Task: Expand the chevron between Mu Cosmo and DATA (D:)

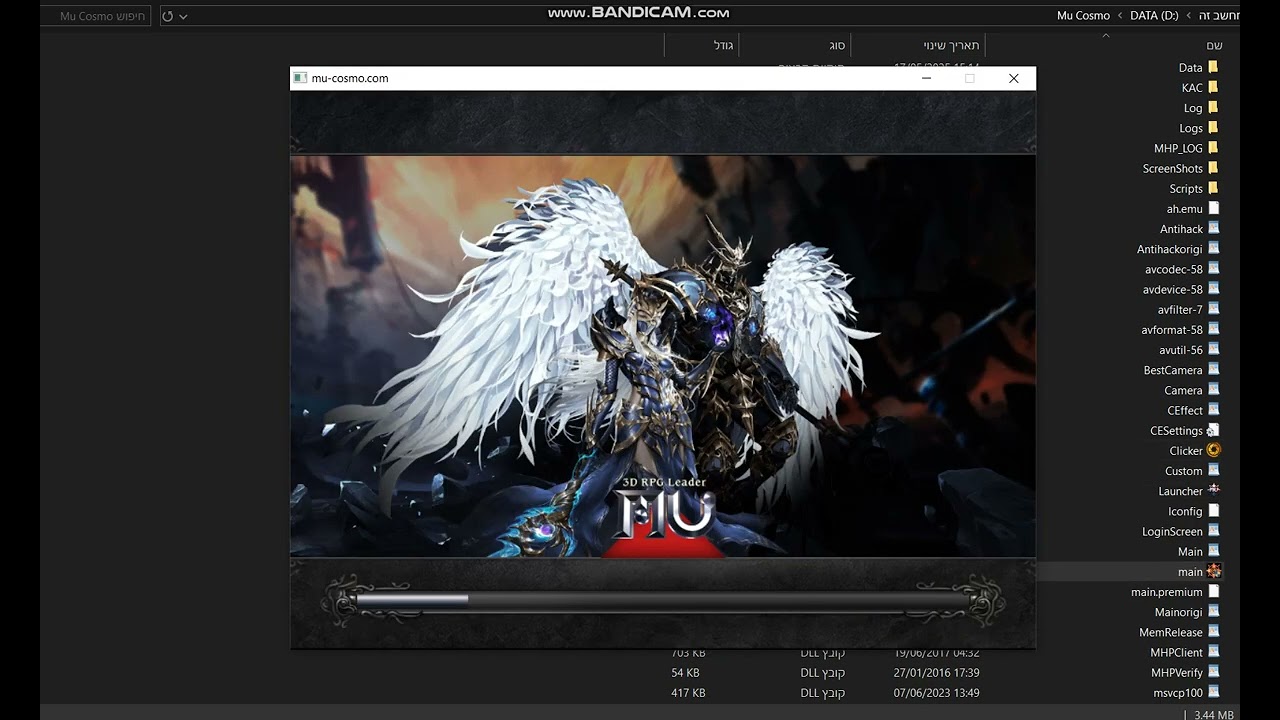Action: pyautogui.click(x=1120, y=16)
